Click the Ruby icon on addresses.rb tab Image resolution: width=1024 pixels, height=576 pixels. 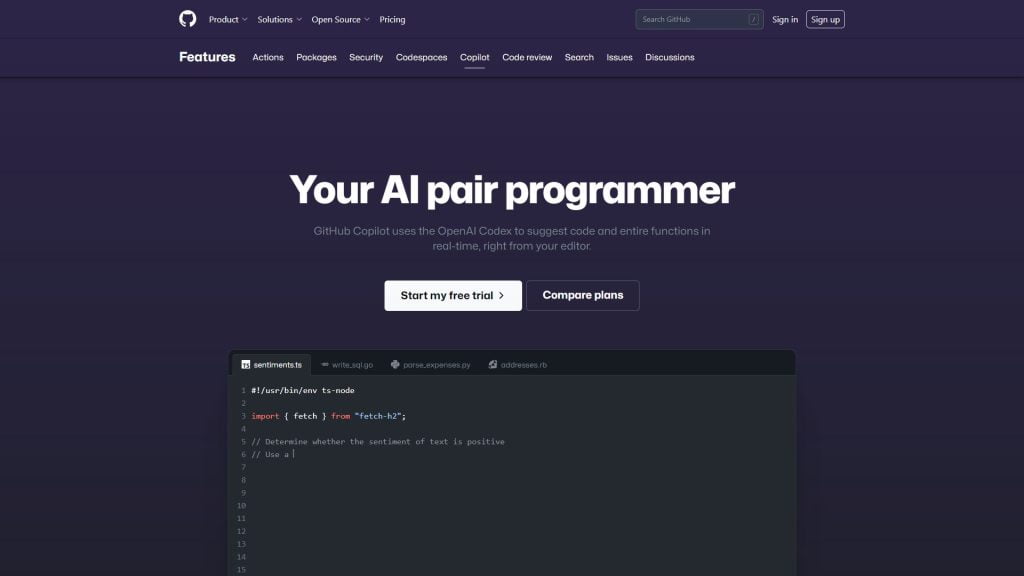(x=493, y=365)
